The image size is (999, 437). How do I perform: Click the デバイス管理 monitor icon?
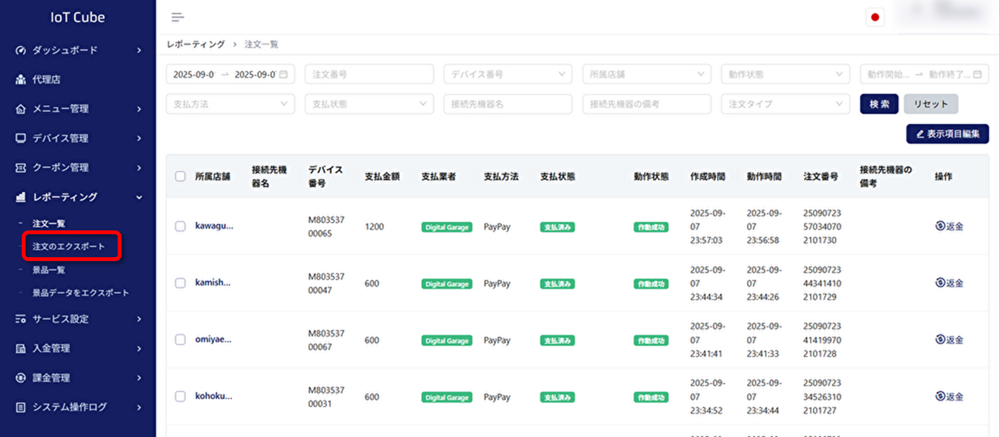21,138
